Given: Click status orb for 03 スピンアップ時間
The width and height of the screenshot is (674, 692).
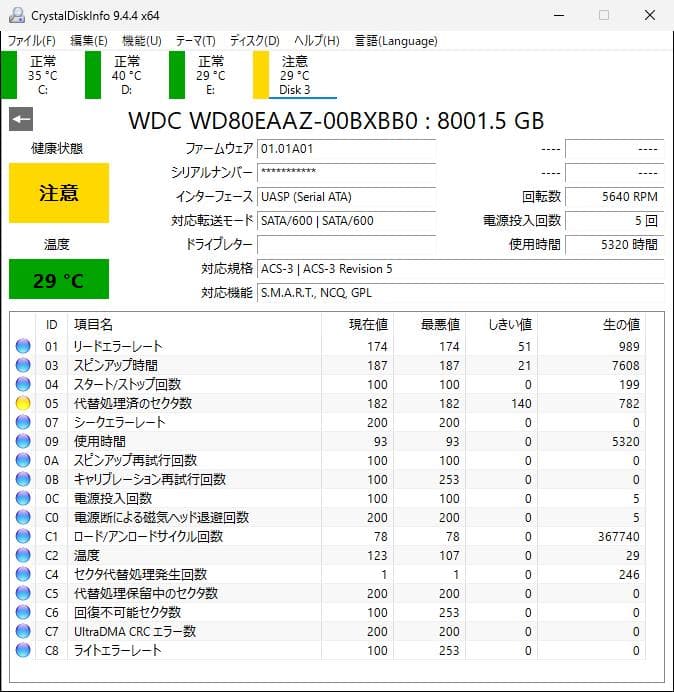Looking at the screenshot, I should [23, 365].
